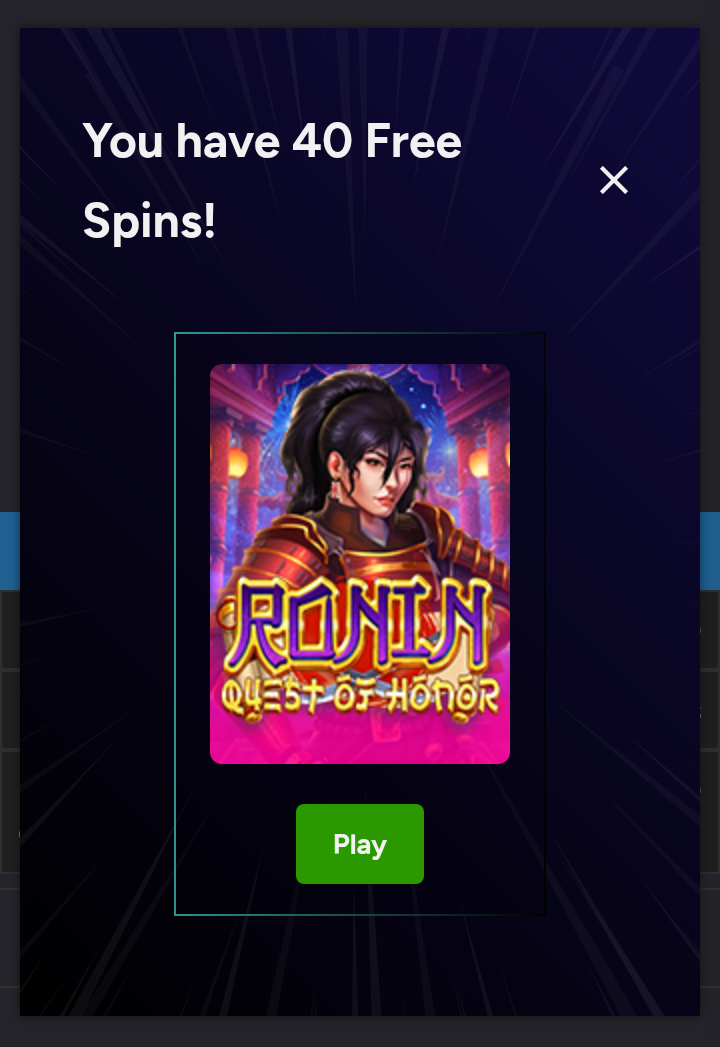Click the word Spins! in the heading
Screen dimensions: 720x1047
[x=149, y=221]
